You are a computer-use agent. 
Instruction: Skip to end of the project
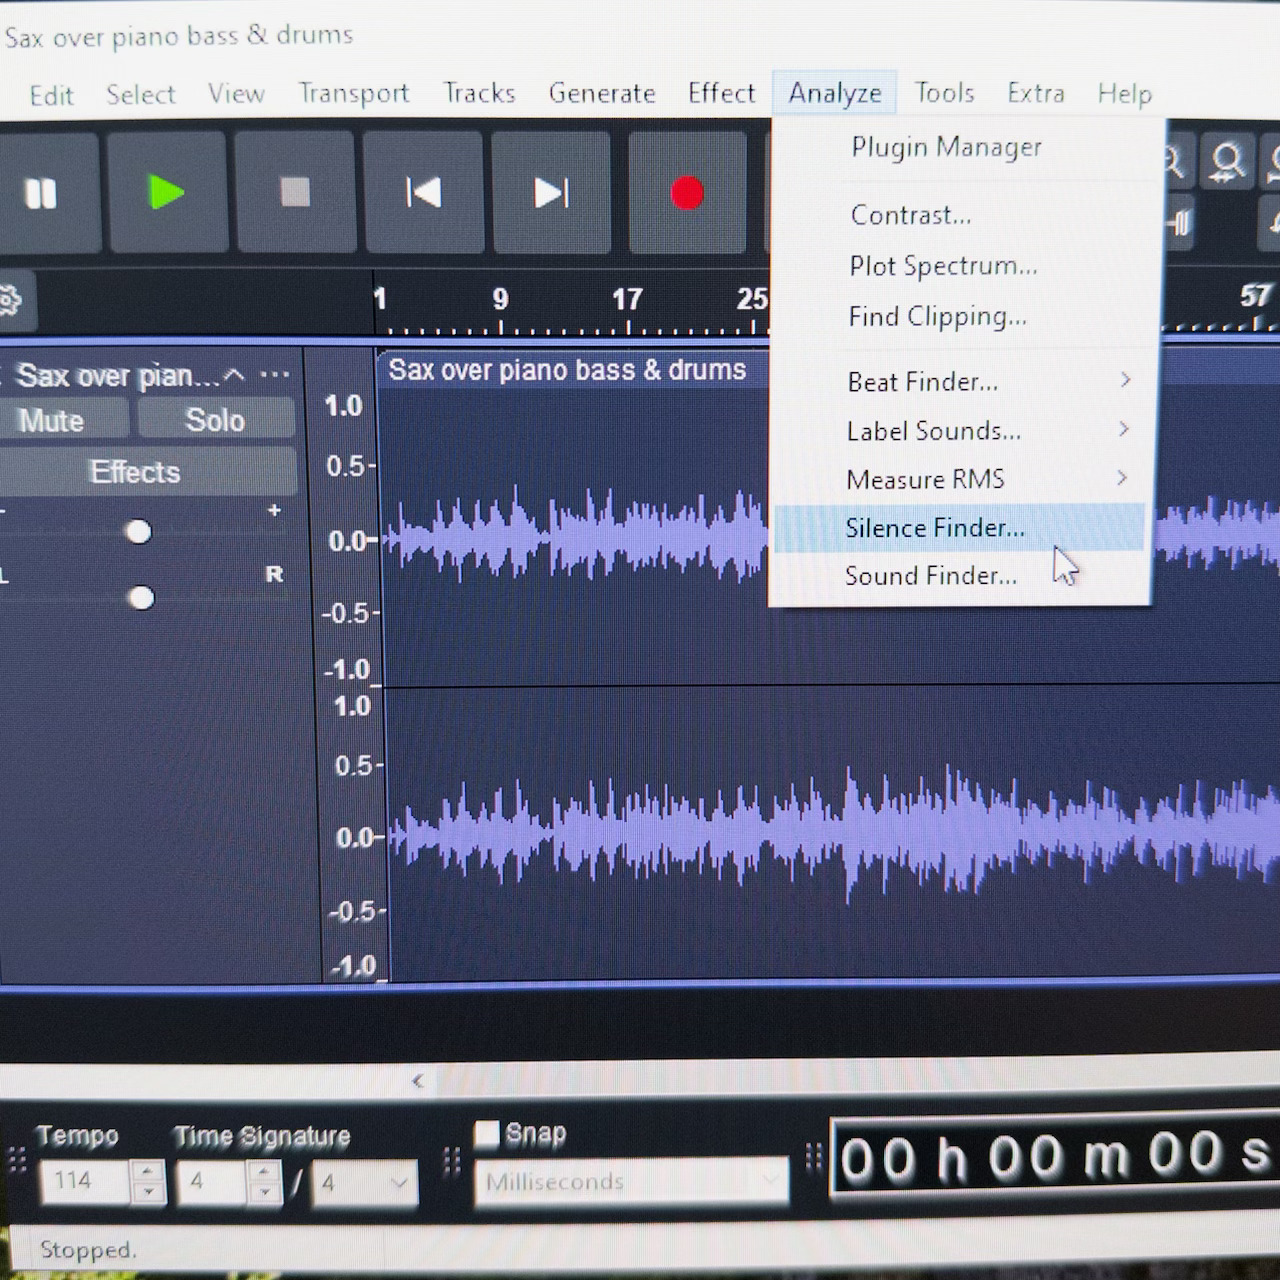(x=551, y=192)
